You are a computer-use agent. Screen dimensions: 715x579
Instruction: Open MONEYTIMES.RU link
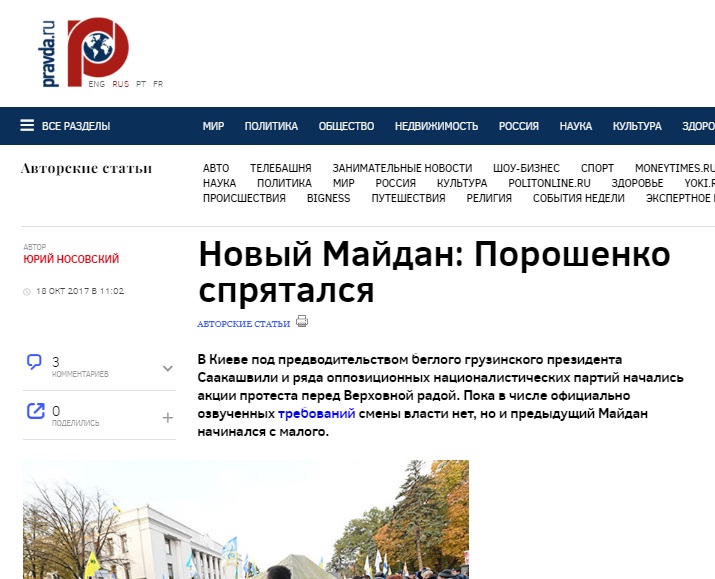675,168
